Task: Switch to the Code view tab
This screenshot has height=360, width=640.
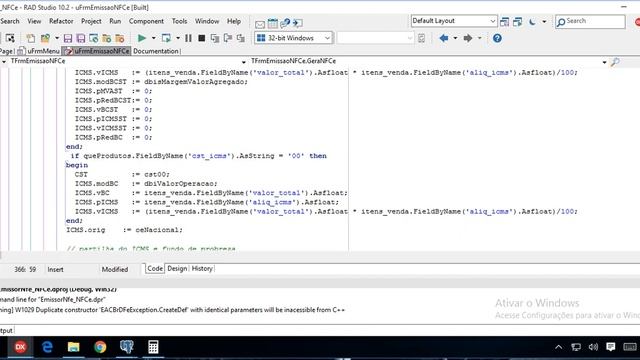Action: 155,269
